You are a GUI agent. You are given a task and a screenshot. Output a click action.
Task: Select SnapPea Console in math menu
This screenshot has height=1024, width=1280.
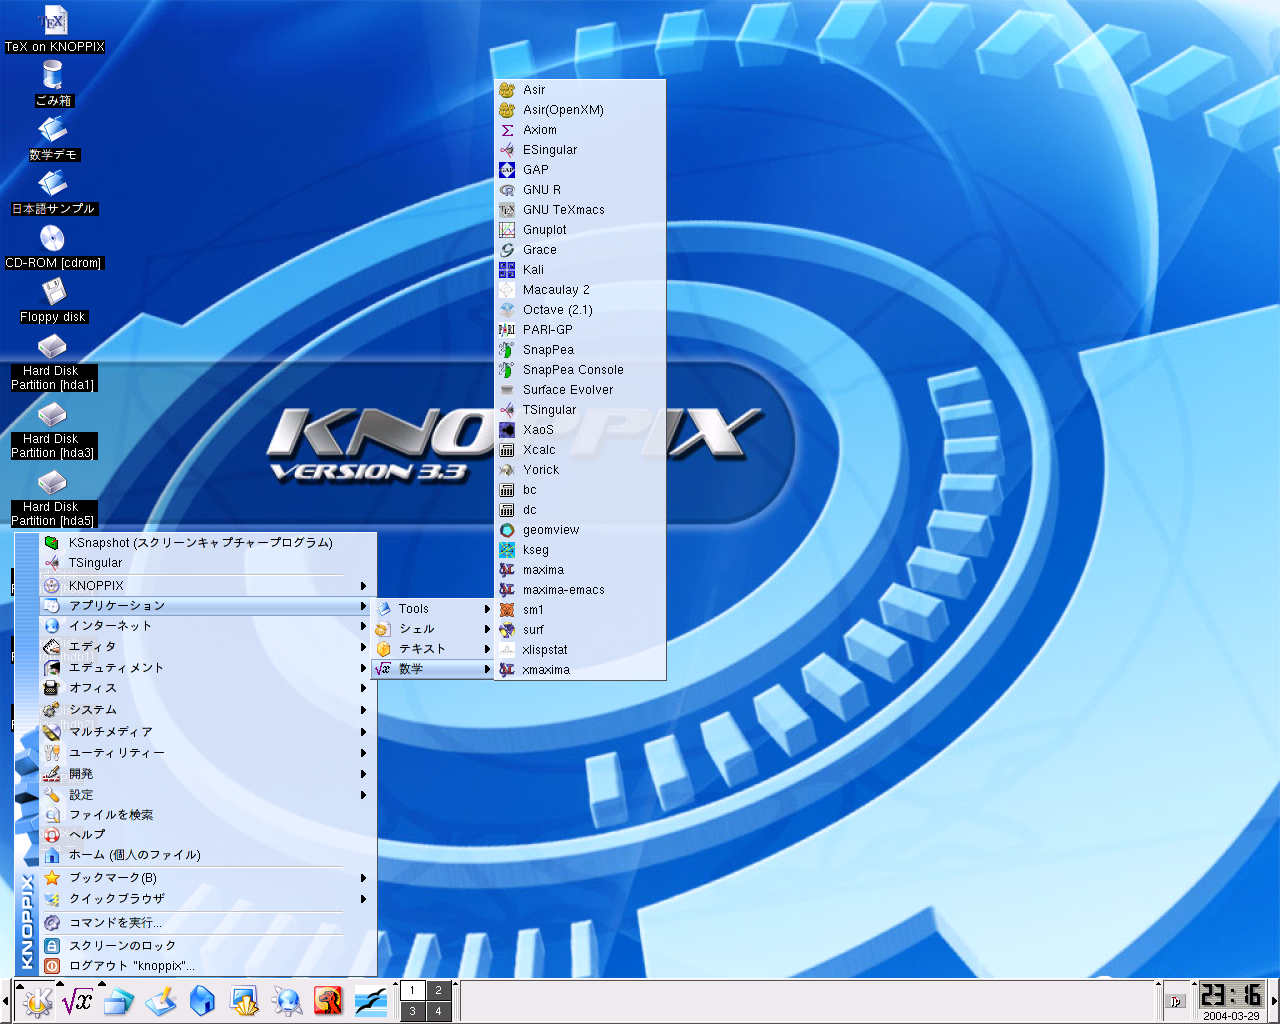580,370
